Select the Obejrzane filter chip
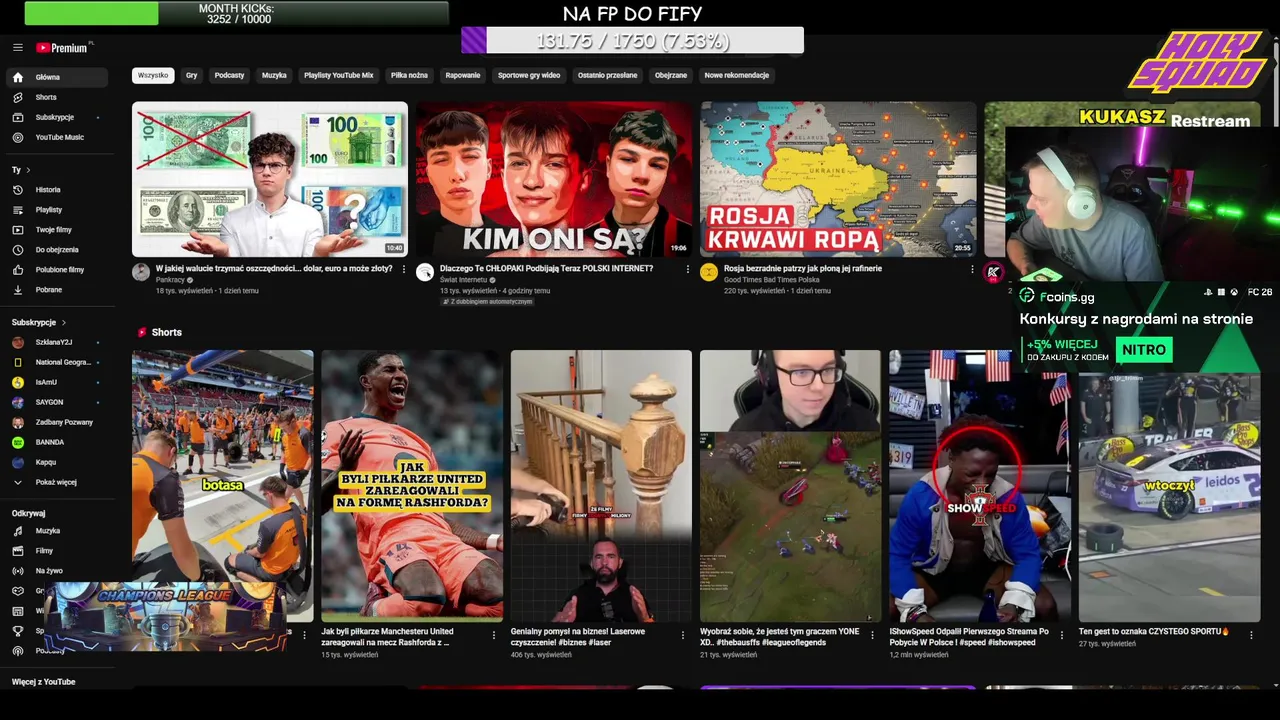This screenshot has height=720, width=1280. tap(671, 75)
